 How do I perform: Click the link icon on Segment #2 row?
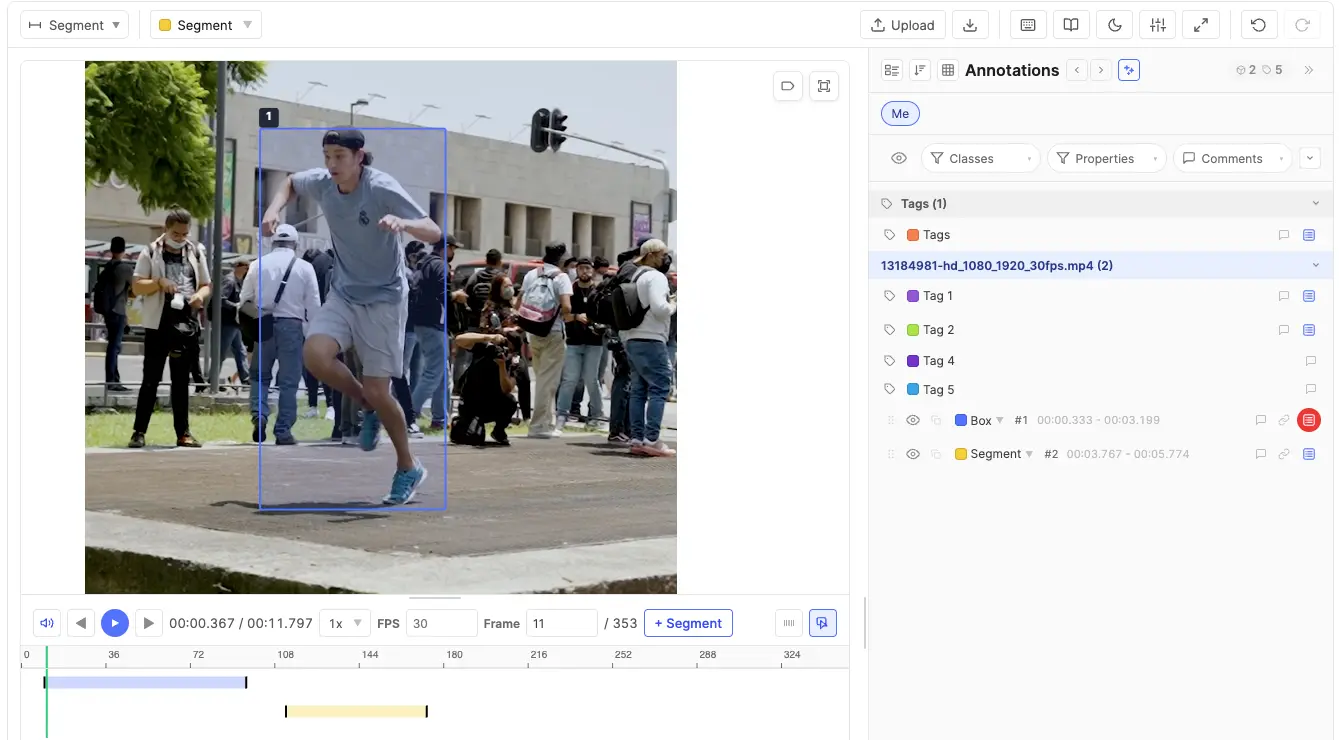coord(1285,454)
